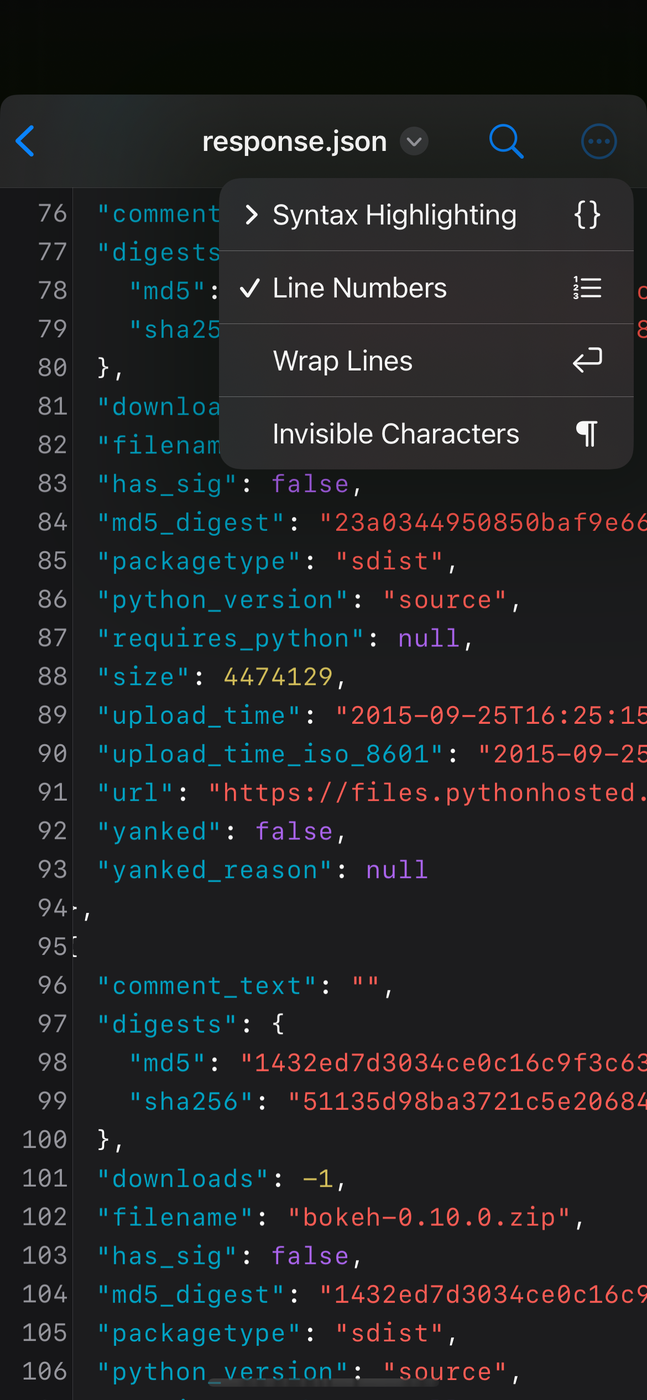This screenshot has height=1400, width=647.
Task: Enable Wrap Lines option
Action: tap(343, 361)
